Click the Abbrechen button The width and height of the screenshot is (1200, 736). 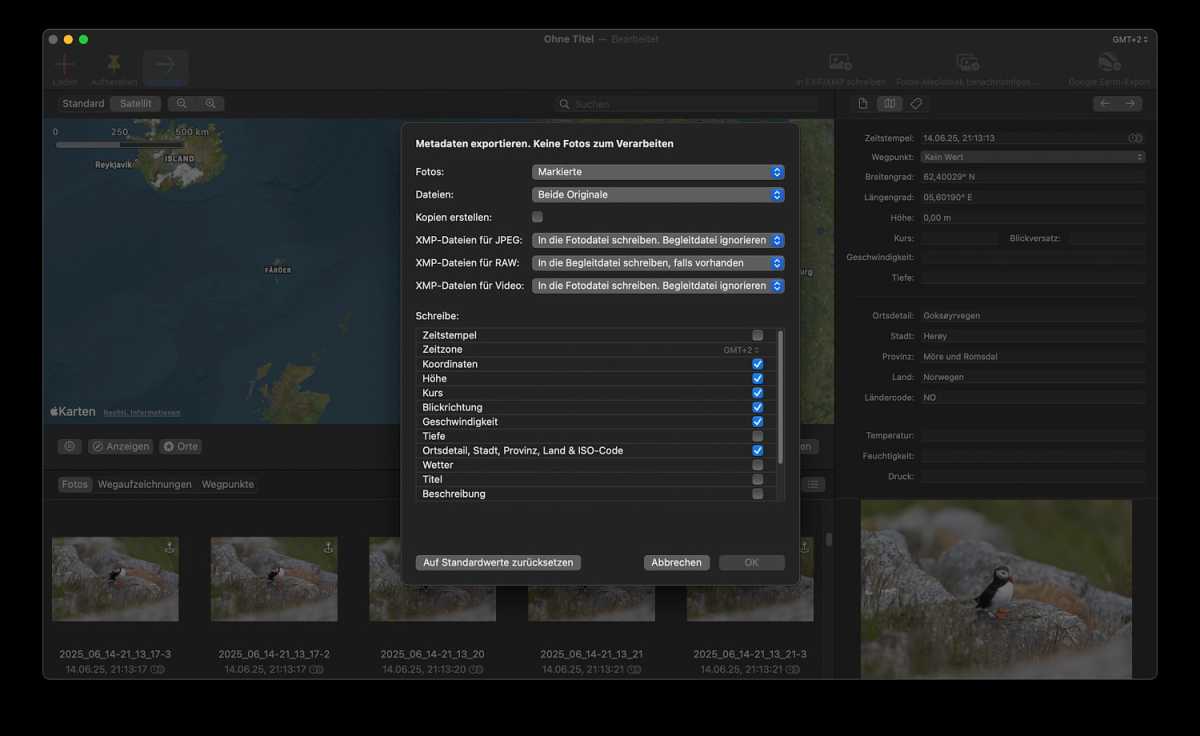pos(677,563)
